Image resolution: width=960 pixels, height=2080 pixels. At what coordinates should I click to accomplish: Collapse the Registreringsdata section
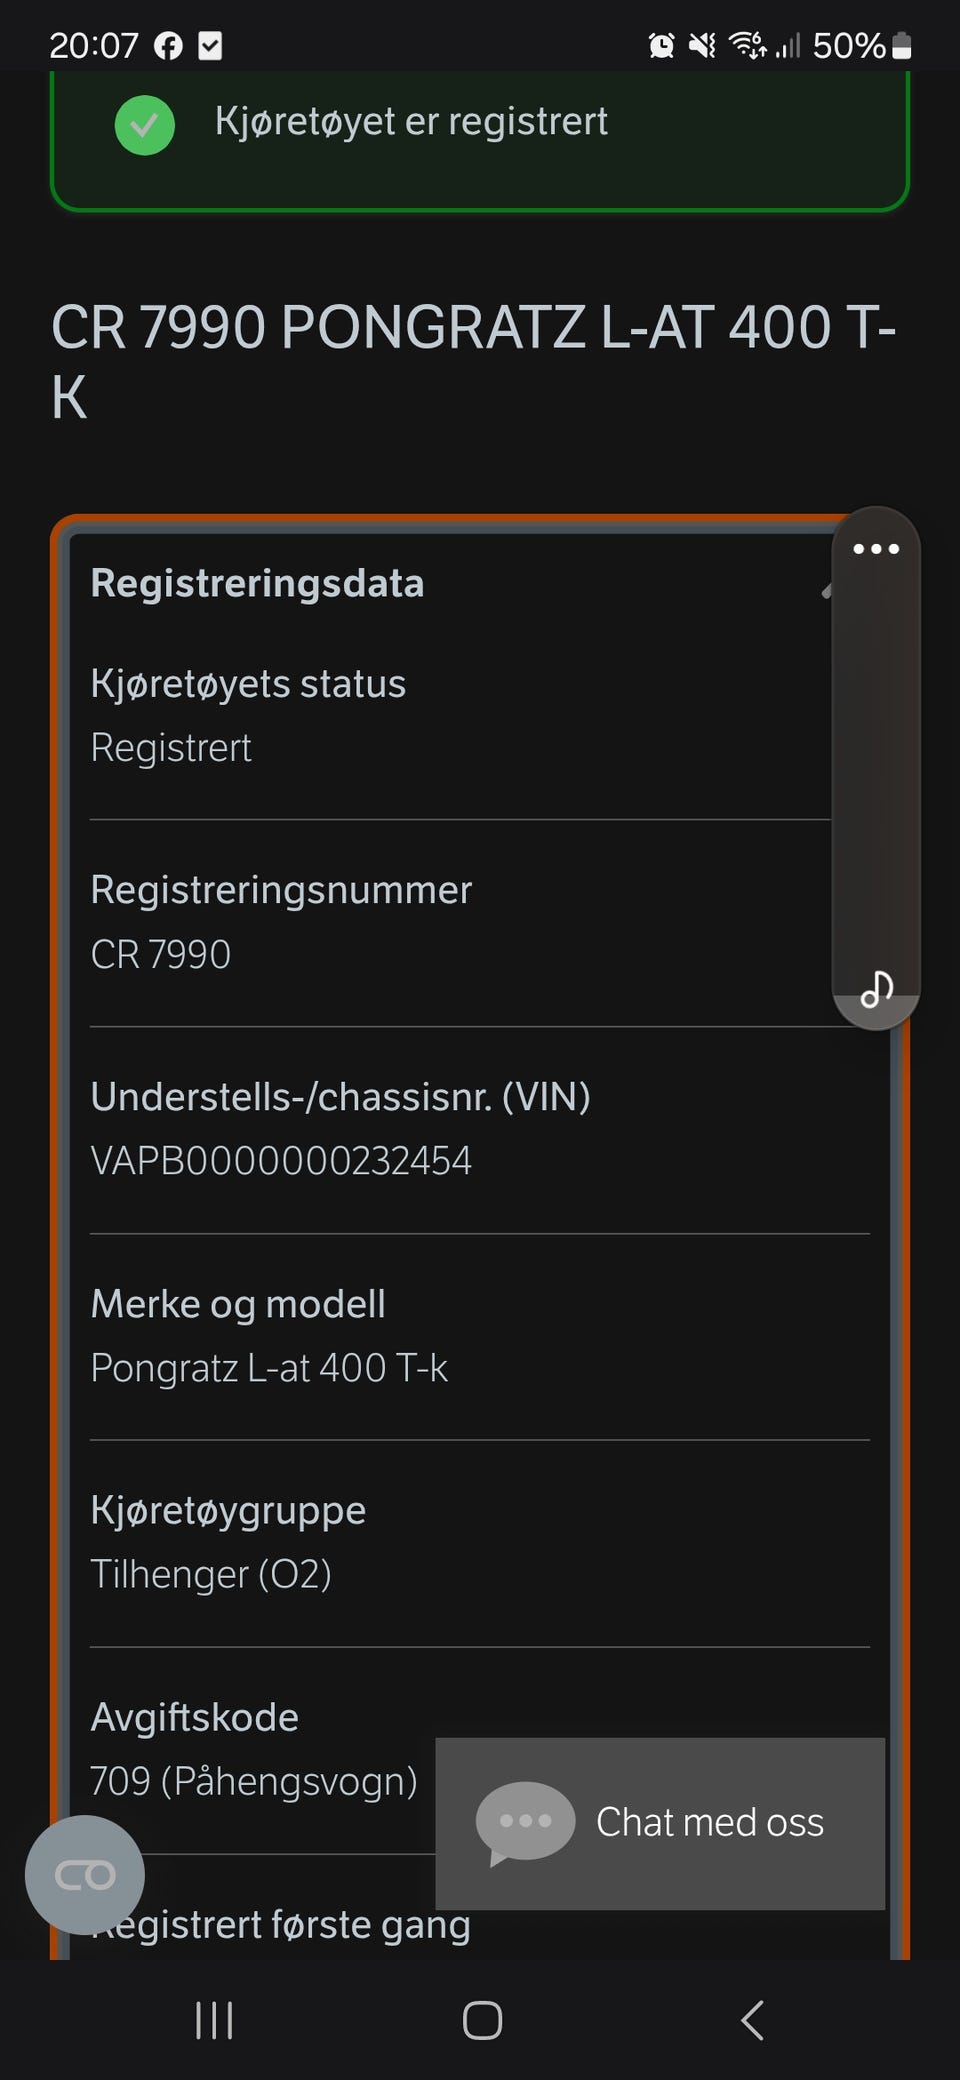pyautogui.click(x=825, y=590)
